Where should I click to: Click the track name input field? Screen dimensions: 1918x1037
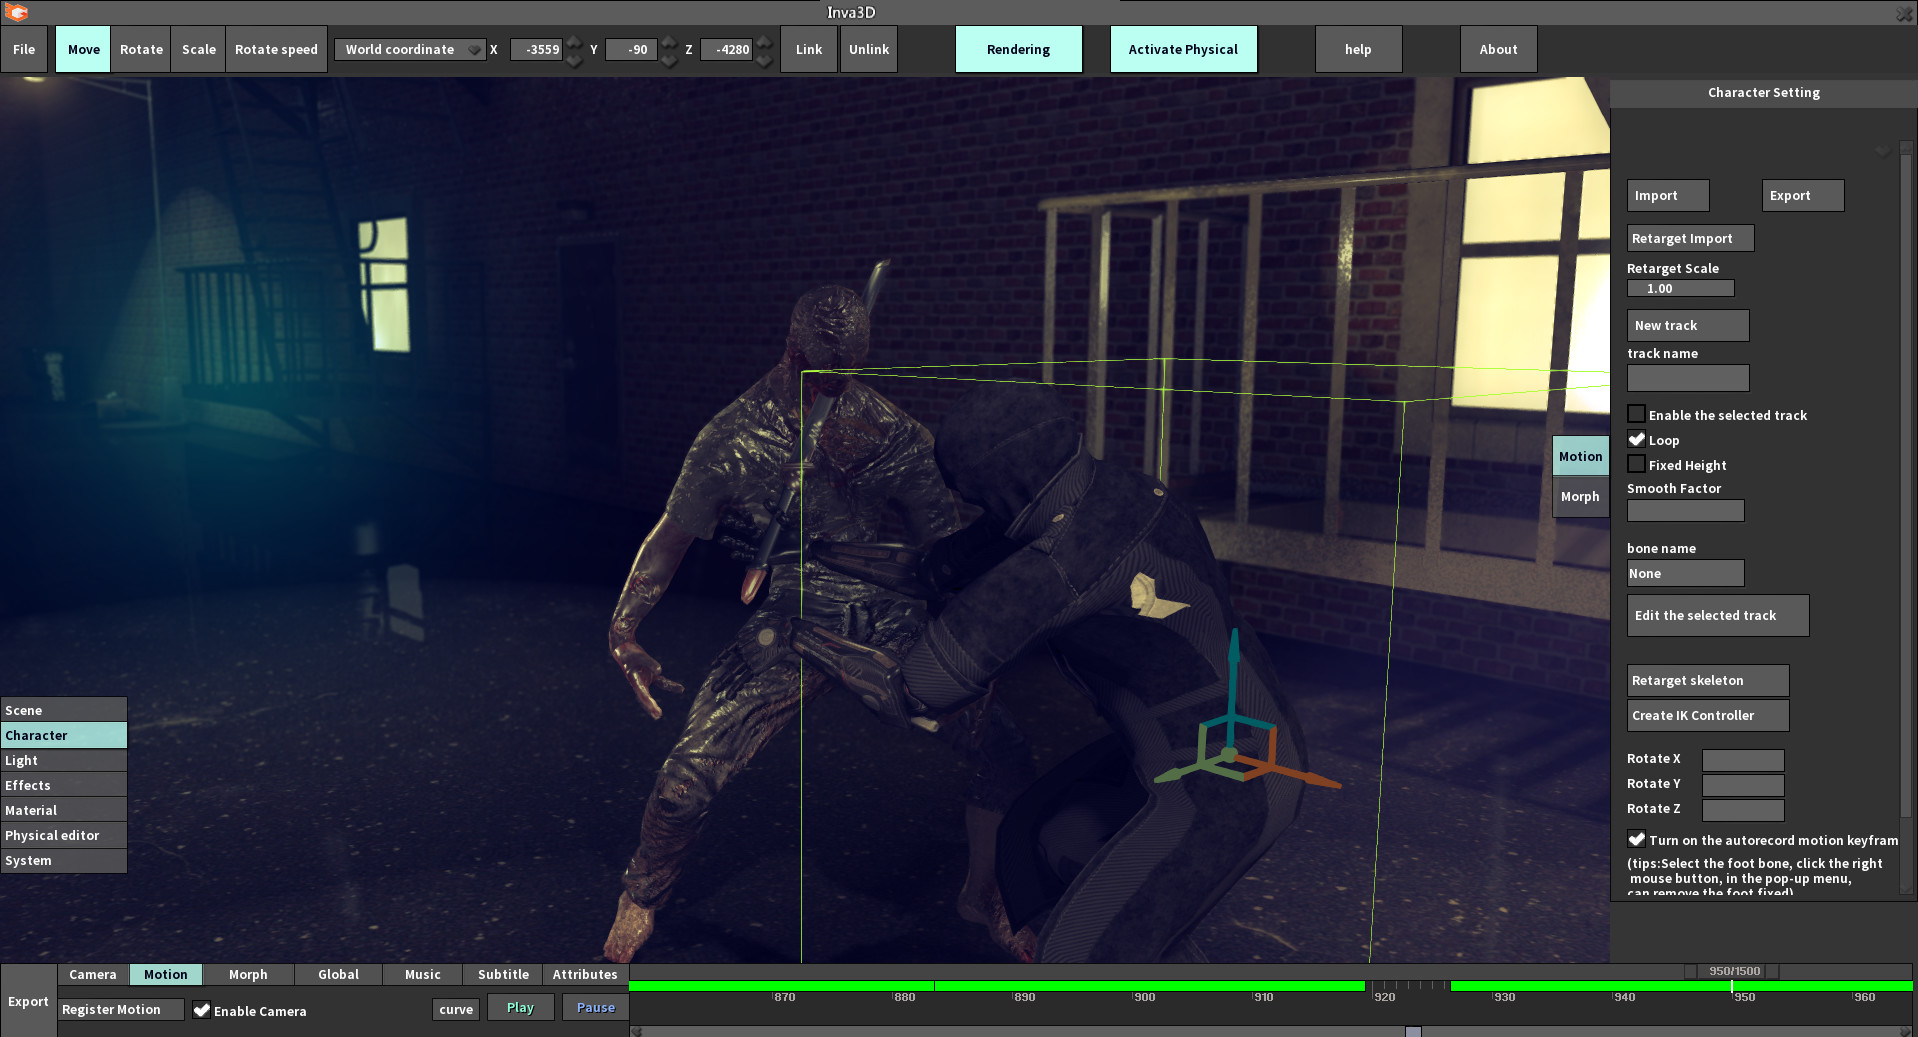coord(1687,377)
